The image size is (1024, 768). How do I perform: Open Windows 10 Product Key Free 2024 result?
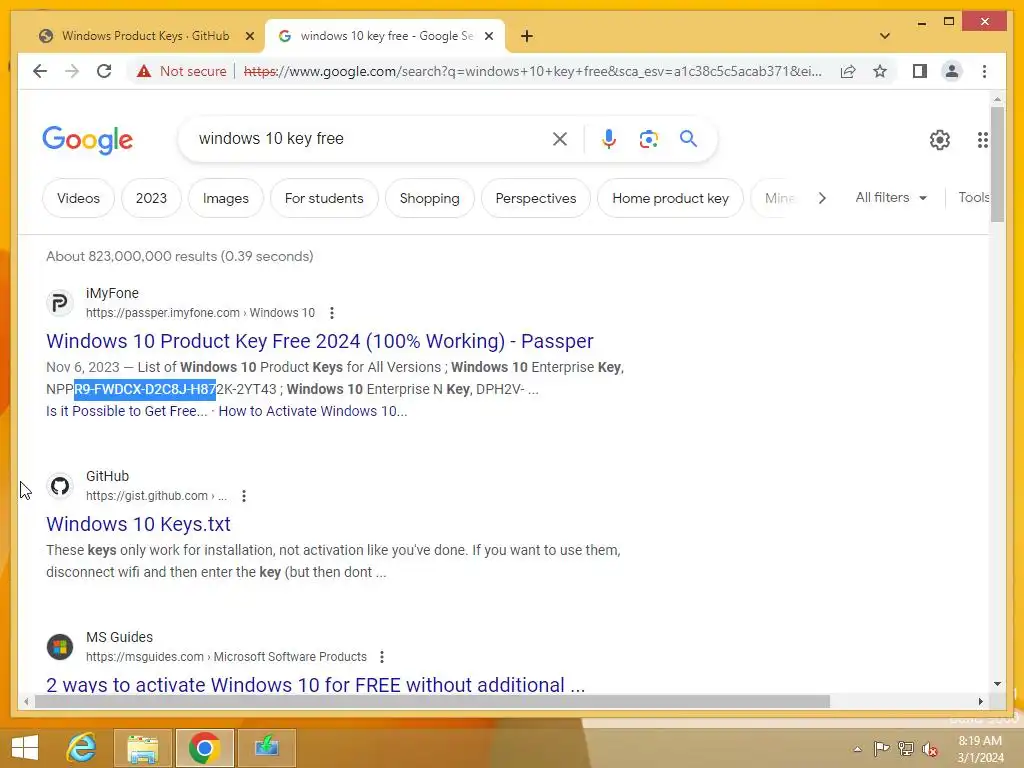point(320,341)
